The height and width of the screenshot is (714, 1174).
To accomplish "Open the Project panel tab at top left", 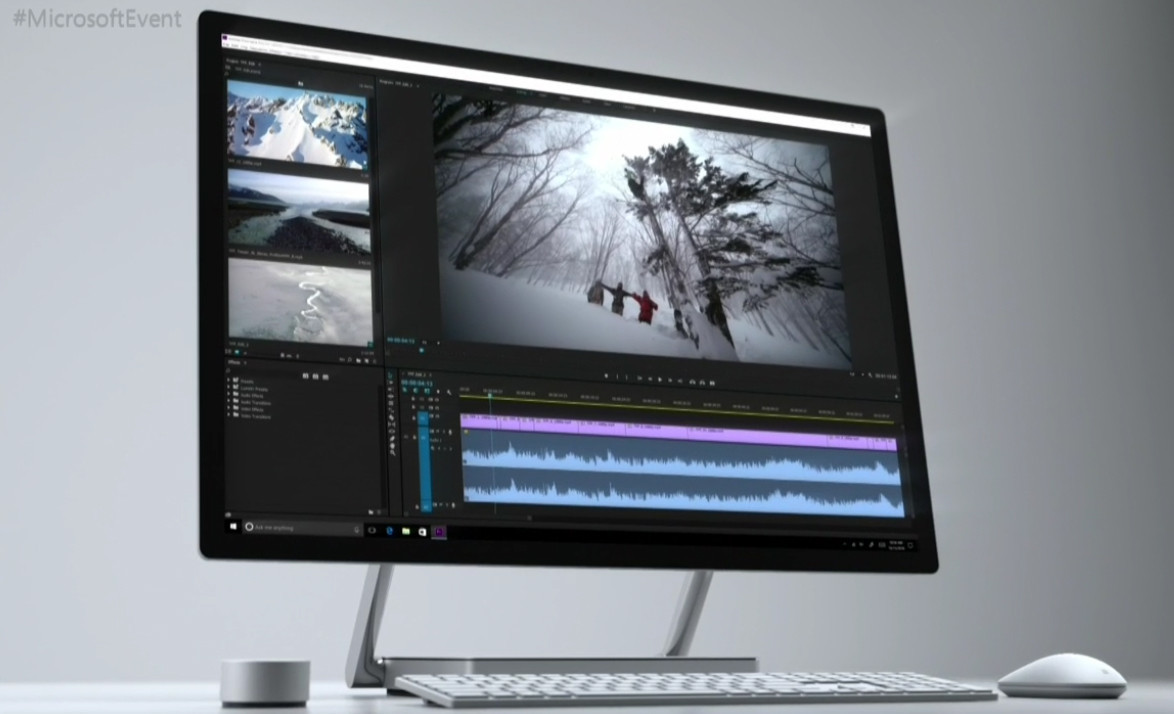I will [243, 64].
